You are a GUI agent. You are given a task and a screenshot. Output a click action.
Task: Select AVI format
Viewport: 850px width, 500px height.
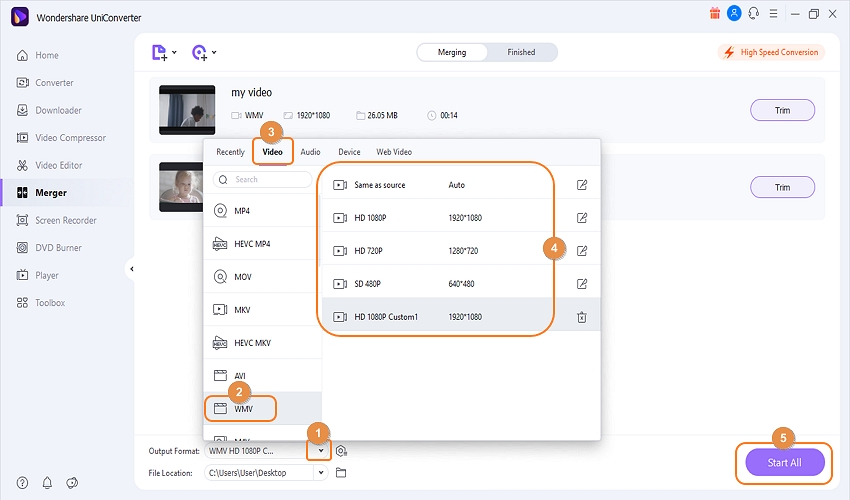pyautogui.click(x=262, y=375)
